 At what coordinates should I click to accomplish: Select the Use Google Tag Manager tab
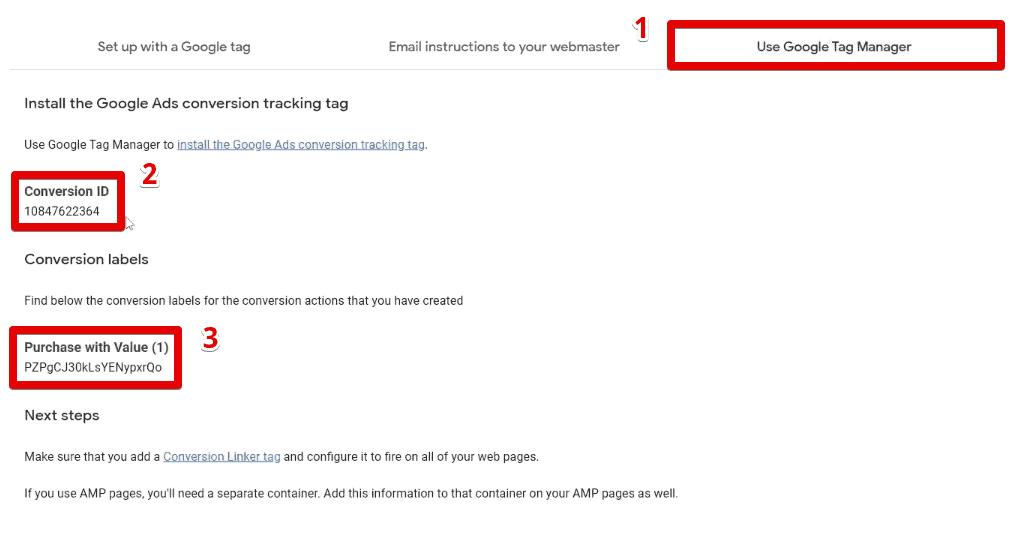click(834, 46)
